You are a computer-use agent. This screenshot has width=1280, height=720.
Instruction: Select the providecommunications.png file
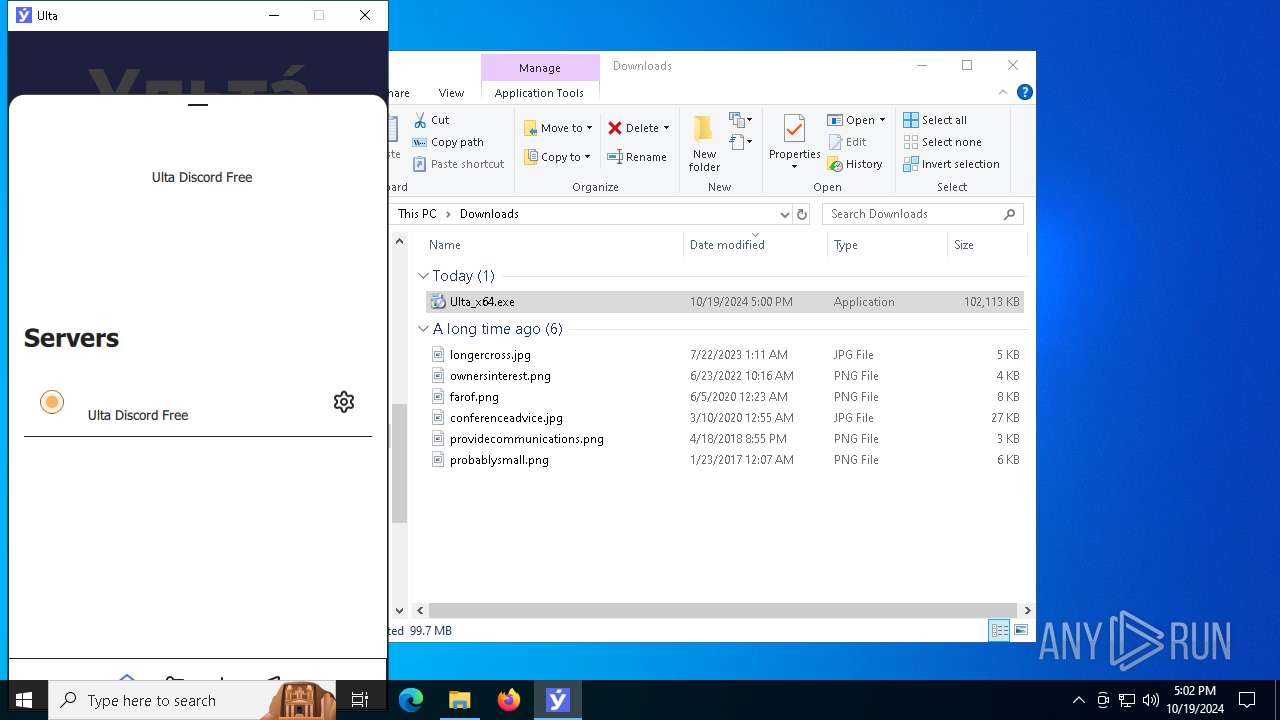pos(725,439)
